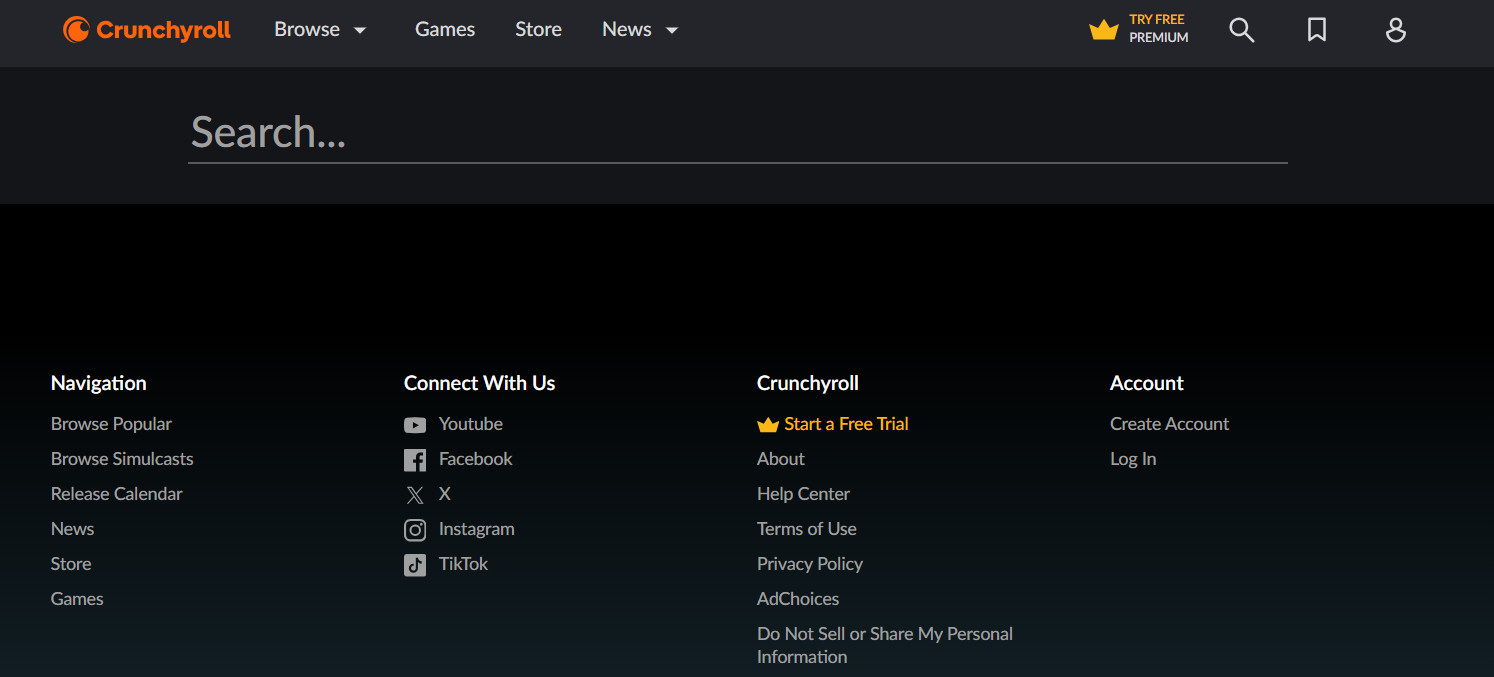This screenshot has width=1494, height=677.
Task: Expand the News dropdown arrow in header
Action: point(672,31)
